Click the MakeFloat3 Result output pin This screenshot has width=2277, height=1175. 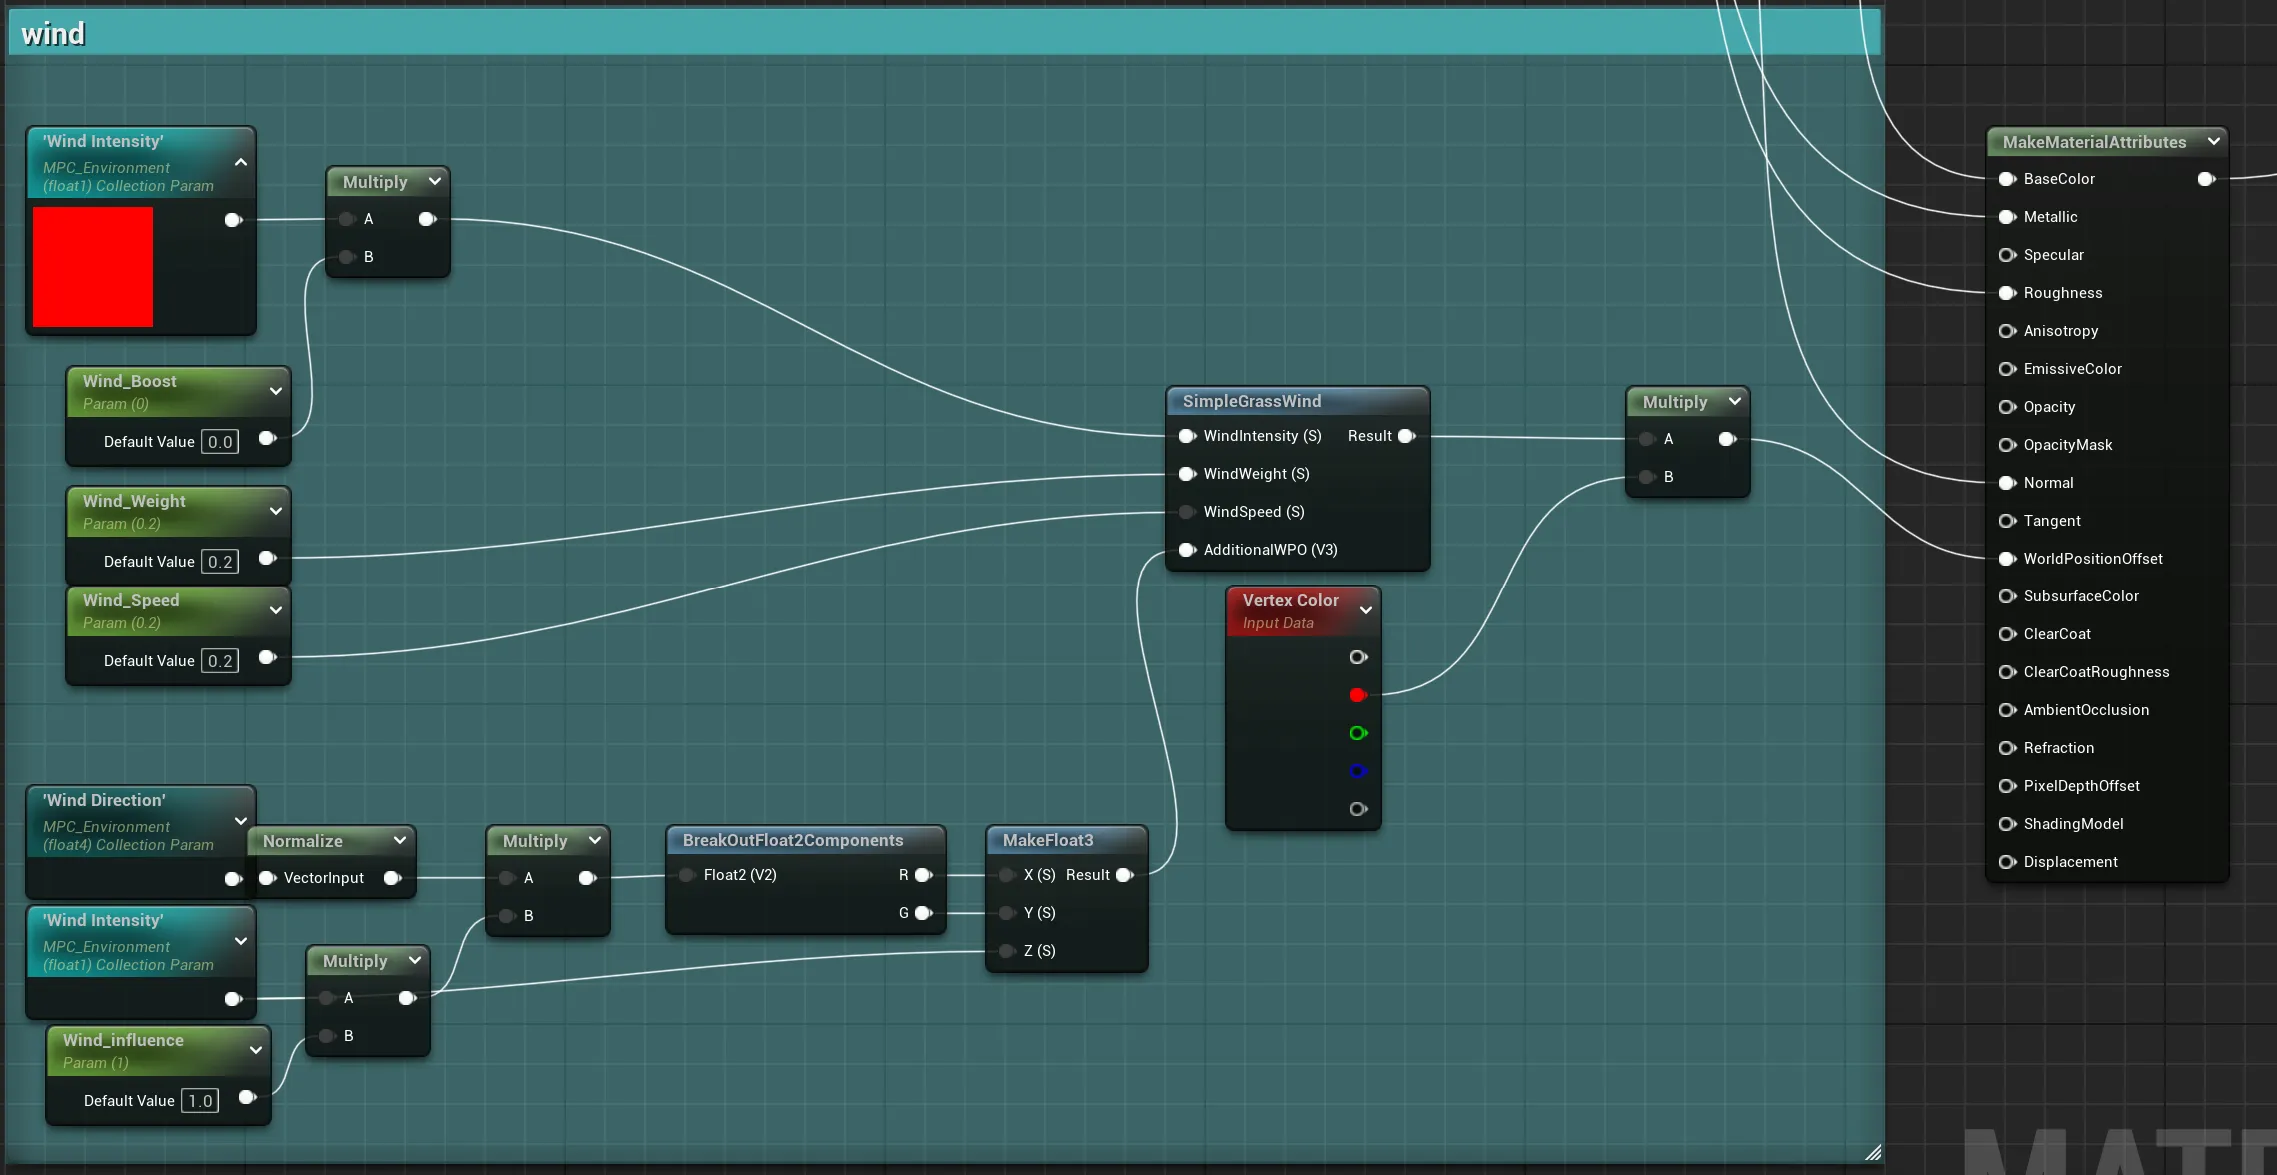[x=1125, y=875]
